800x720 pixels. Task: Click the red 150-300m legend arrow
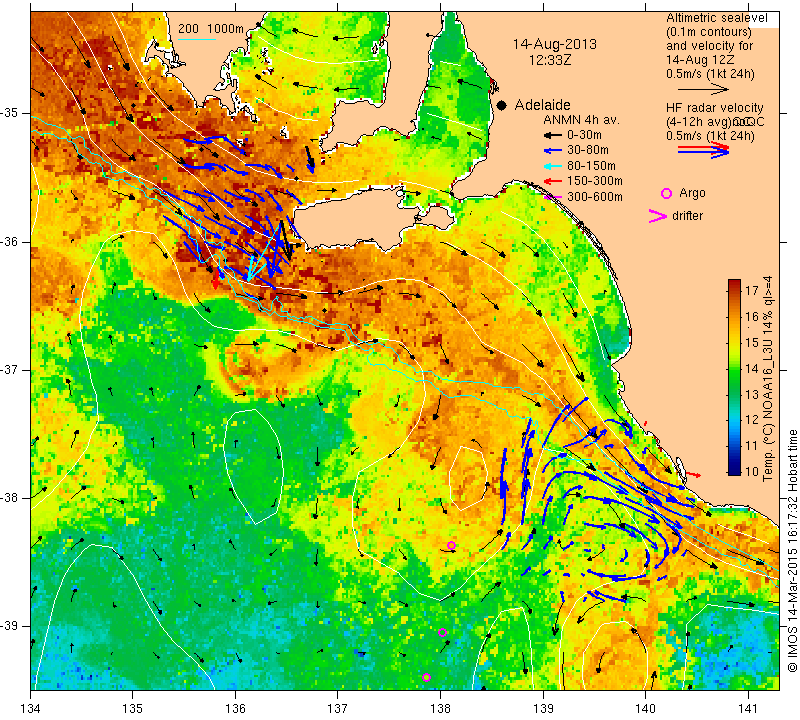click(x=553, y=181)
